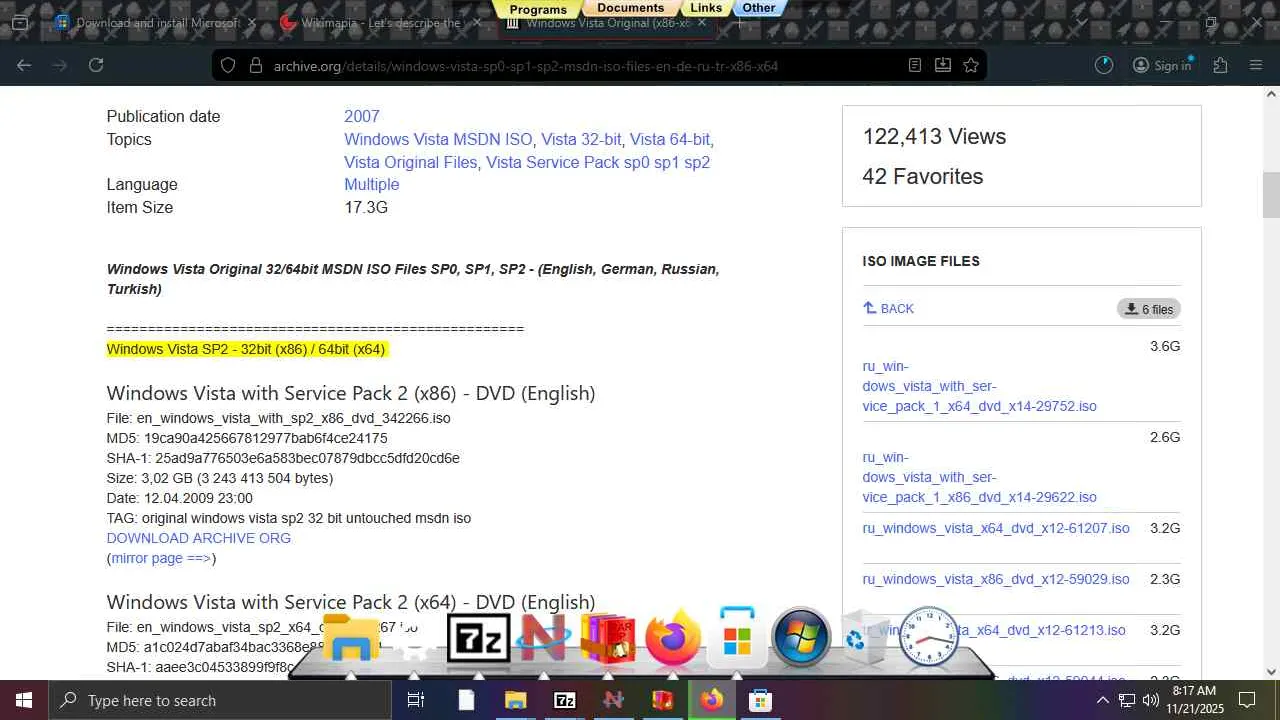Open the Windows Start menu
The width and height of the screenshot is (1280, 720).
pyautogui.click(x=24, y=700)
